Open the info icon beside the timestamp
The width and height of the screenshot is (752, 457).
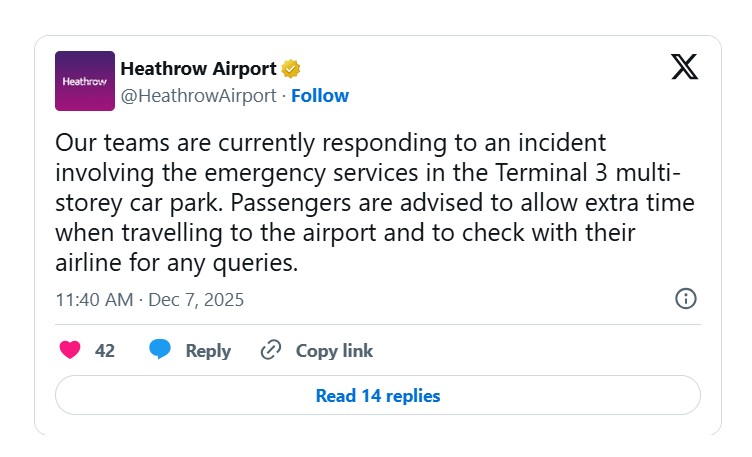coord(686,299)
